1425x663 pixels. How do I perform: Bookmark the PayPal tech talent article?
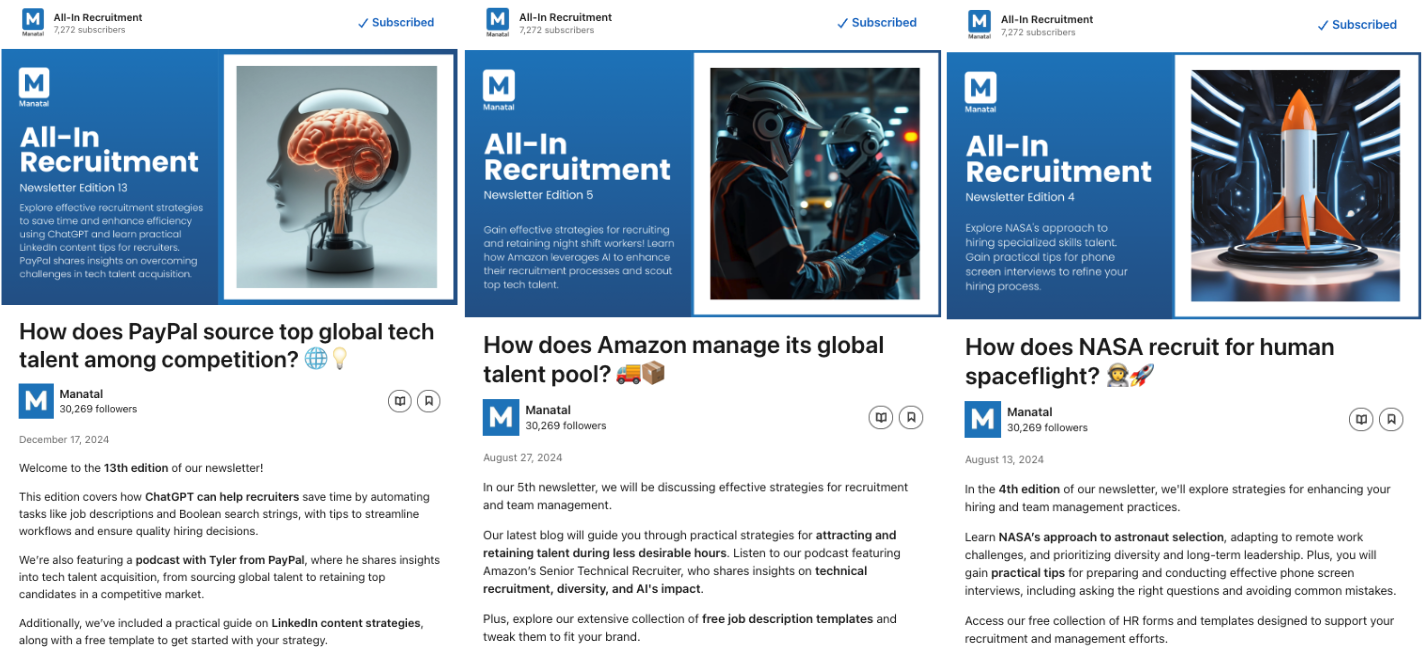click(x=428, y=401)
